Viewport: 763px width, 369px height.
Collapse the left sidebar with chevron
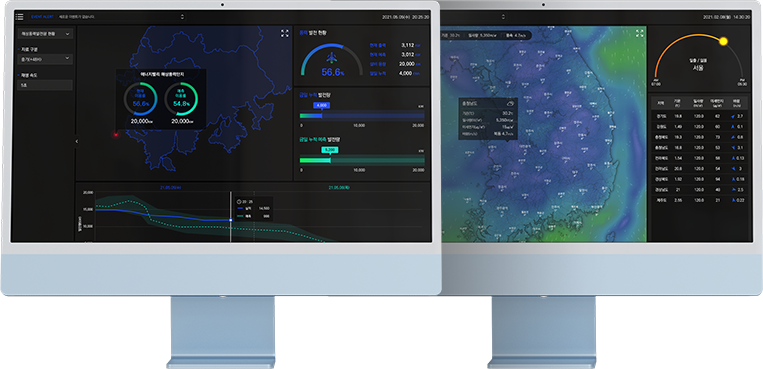[76, 141]
